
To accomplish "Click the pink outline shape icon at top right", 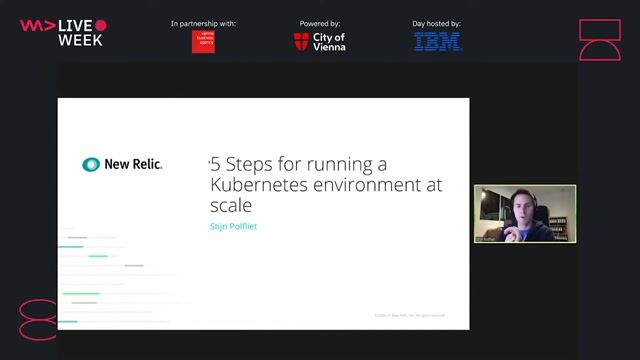I will (600, 40).
